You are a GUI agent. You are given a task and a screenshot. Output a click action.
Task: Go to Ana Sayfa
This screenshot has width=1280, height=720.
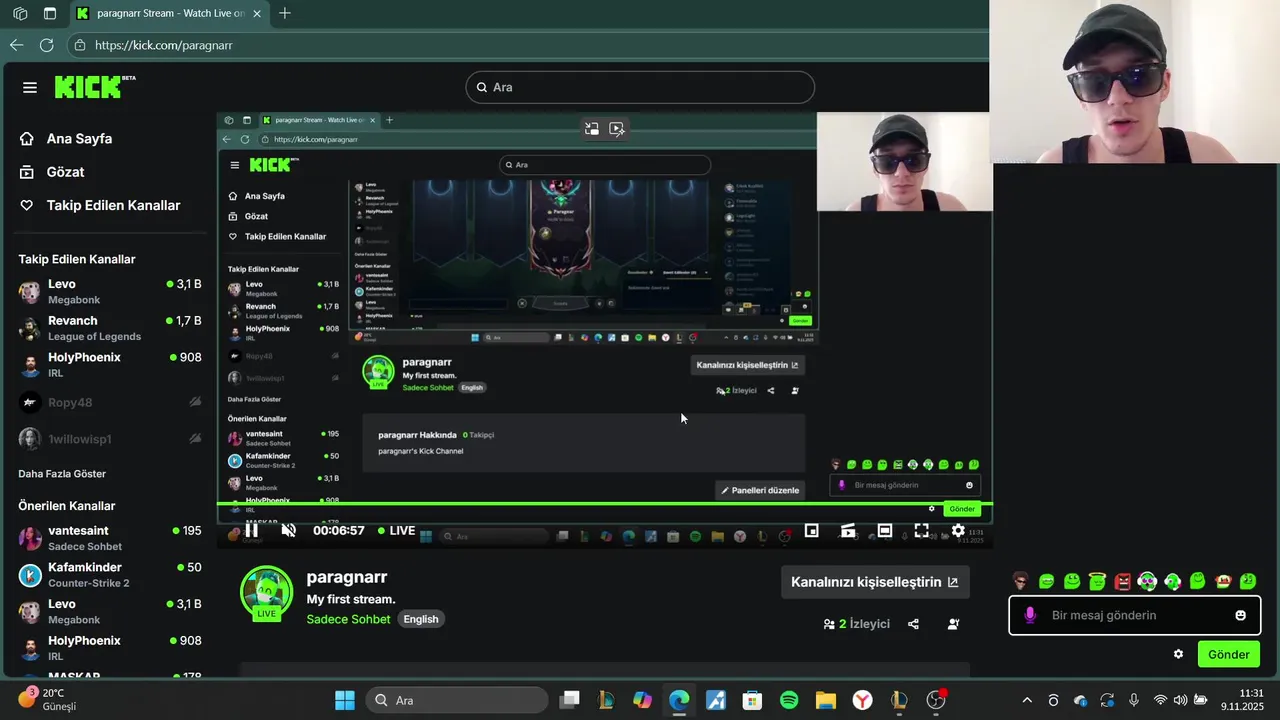[66, 139]
